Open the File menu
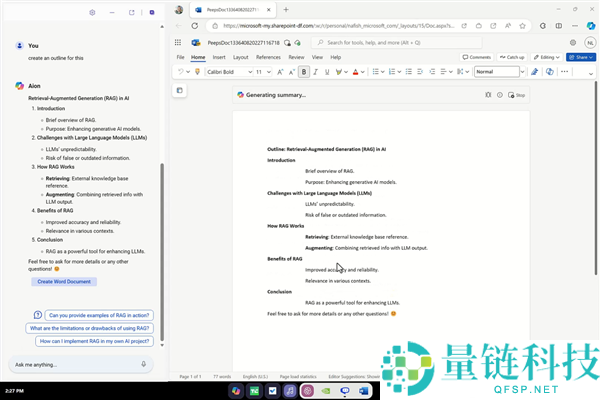The width and height of the screenshot is (600, 400). point(180,57)
